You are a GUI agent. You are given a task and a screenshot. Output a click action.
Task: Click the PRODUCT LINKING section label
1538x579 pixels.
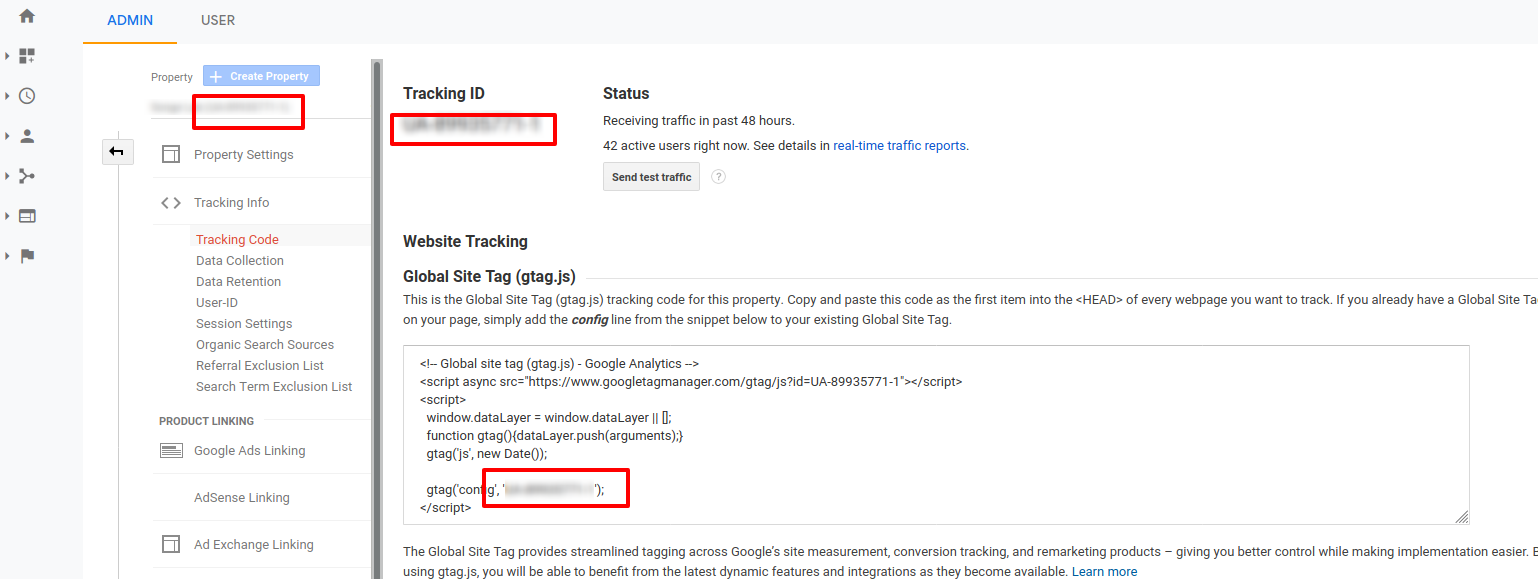pyautogui.click(x=207, y=421)
